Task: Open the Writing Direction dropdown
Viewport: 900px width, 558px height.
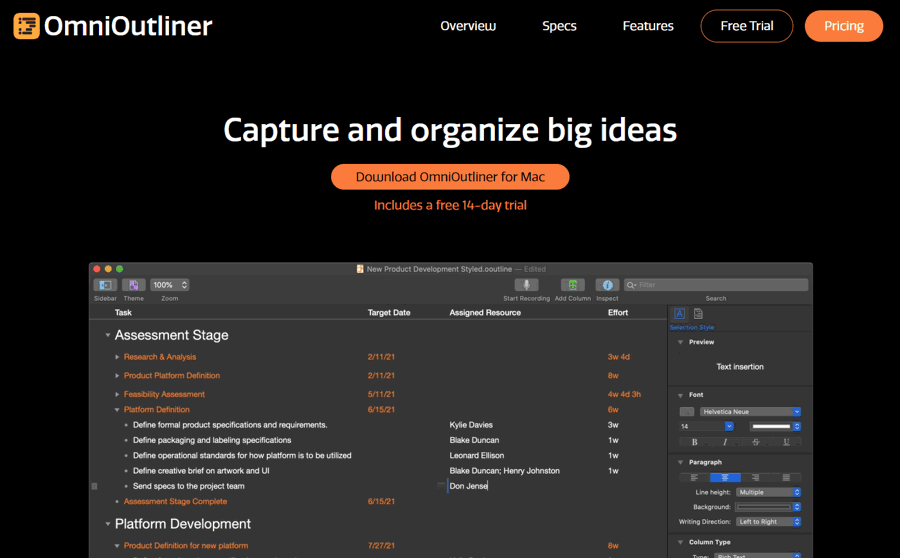Action: coord(768,522)
